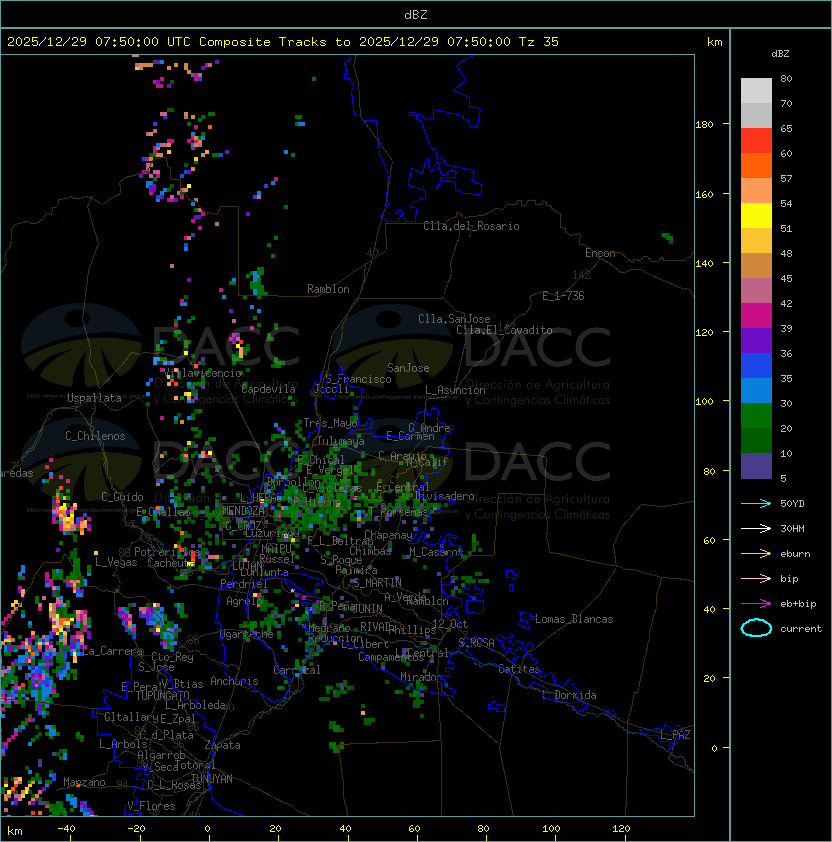The height and width of the screenshot is (842, 832).
Task: Click the white 30HM arrow in legend
Action: [756, 528]
